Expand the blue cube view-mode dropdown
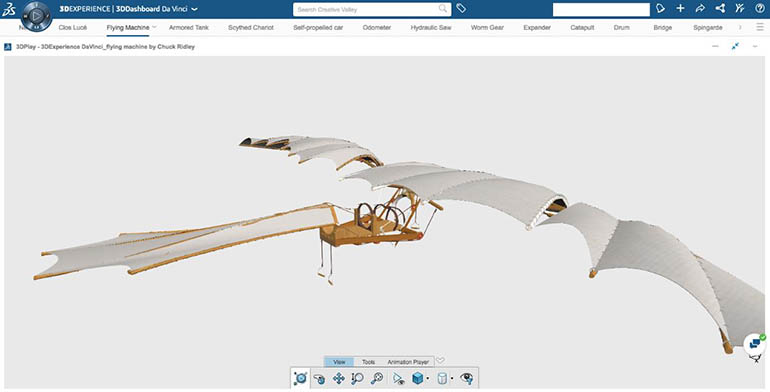Image resolution: width=770 pixels, height=392 pixels. pos(428,379)
